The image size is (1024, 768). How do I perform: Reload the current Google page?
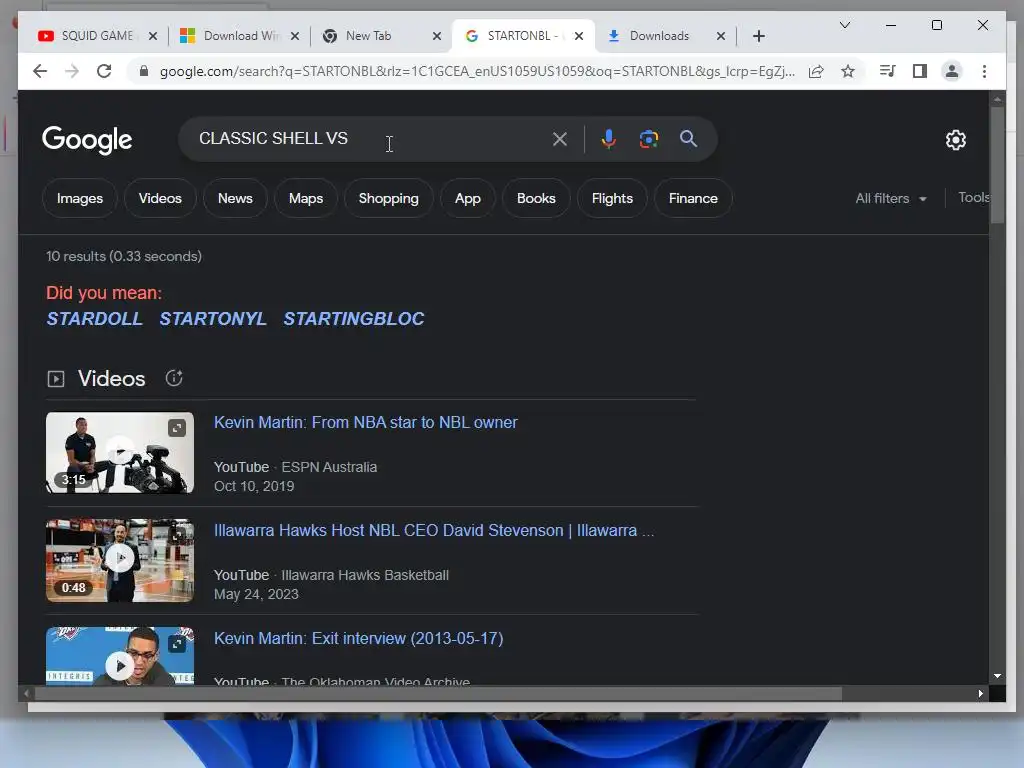pos(104,71)
